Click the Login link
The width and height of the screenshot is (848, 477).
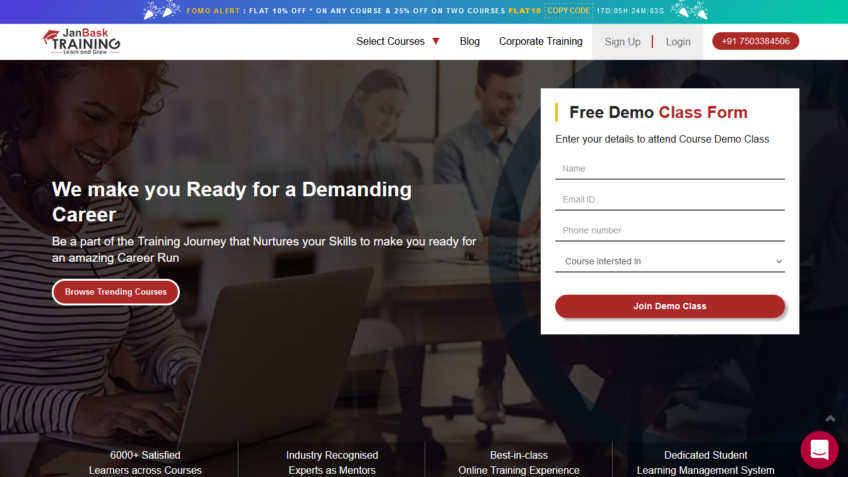tap(678, 42)
